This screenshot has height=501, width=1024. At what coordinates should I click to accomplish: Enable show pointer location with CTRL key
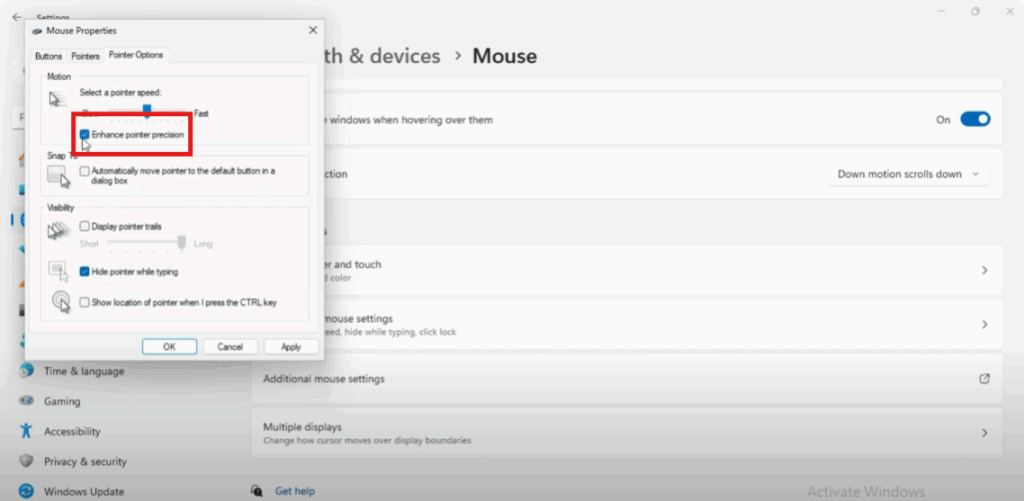[x=84, y=302]
